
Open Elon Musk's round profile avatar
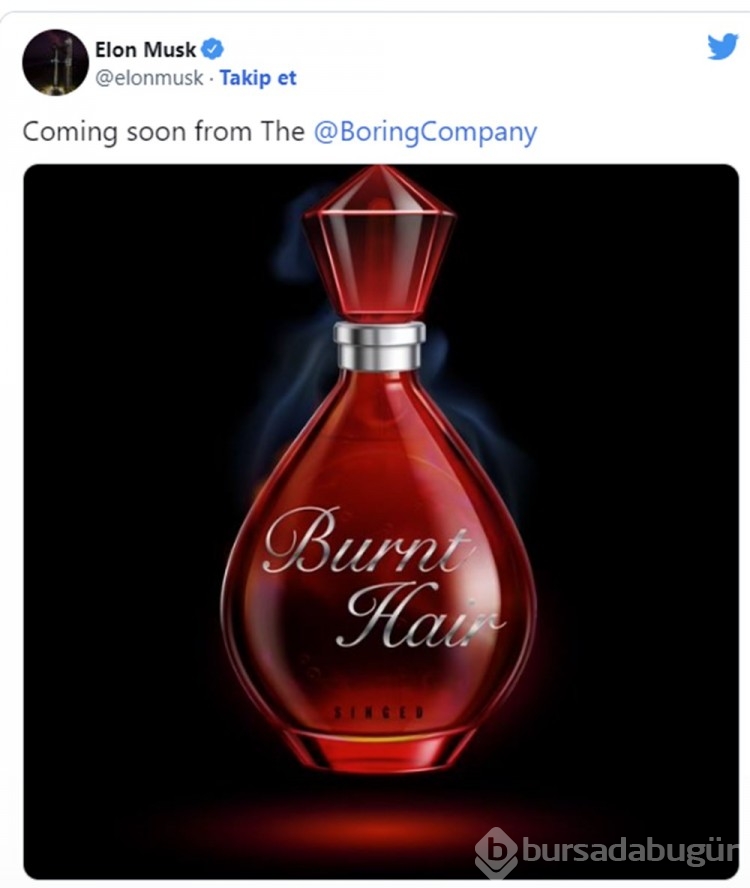tap(56, 62)
